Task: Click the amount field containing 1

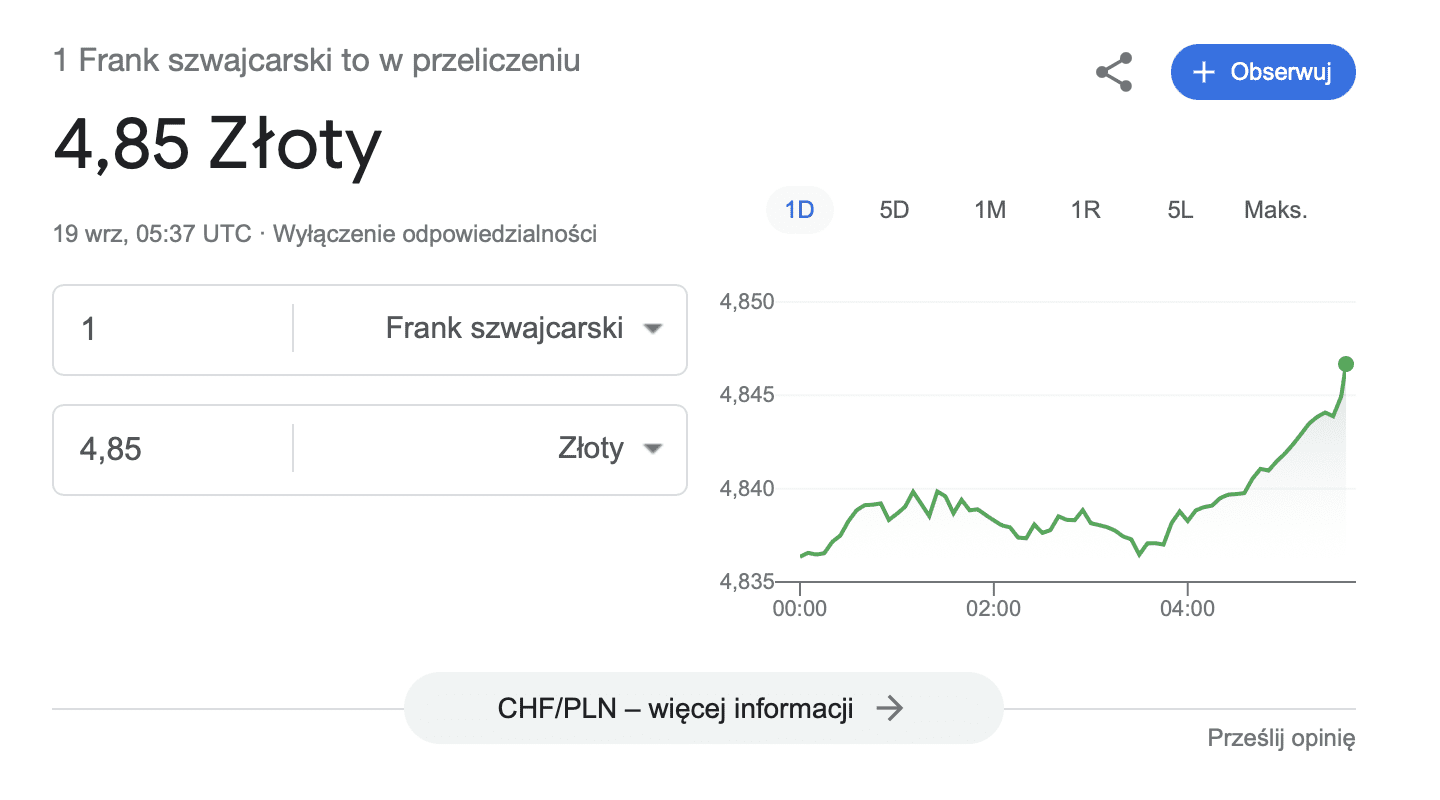Action: click(x=173, y=328)
